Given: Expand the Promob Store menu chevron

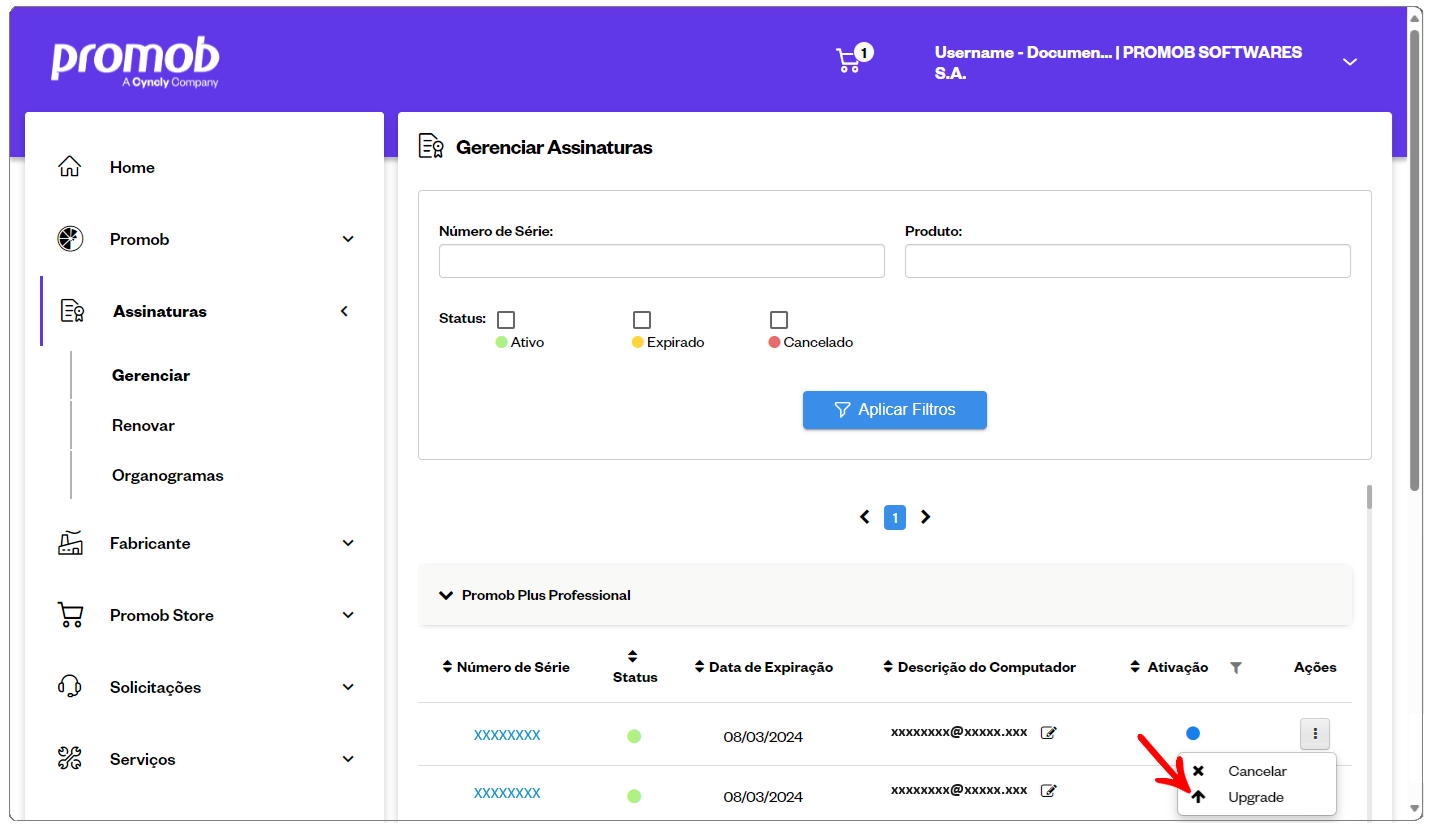Looking at the screenshot, I should tap(348, 615).
